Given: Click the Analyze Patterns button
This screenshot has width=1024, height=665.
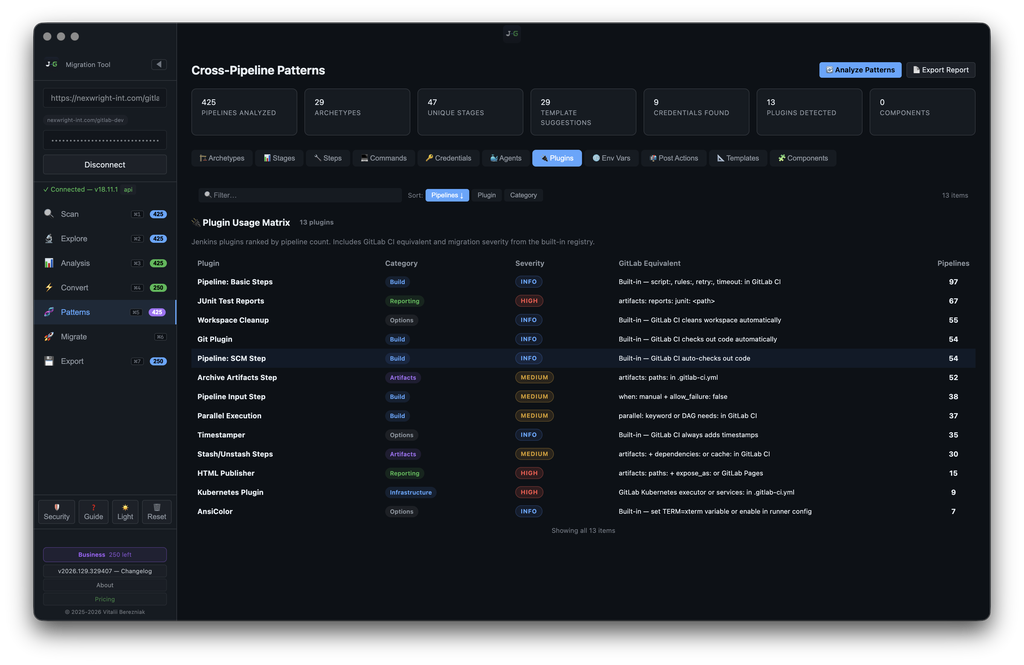Looking at the screenshot, I should pos(860,70).
